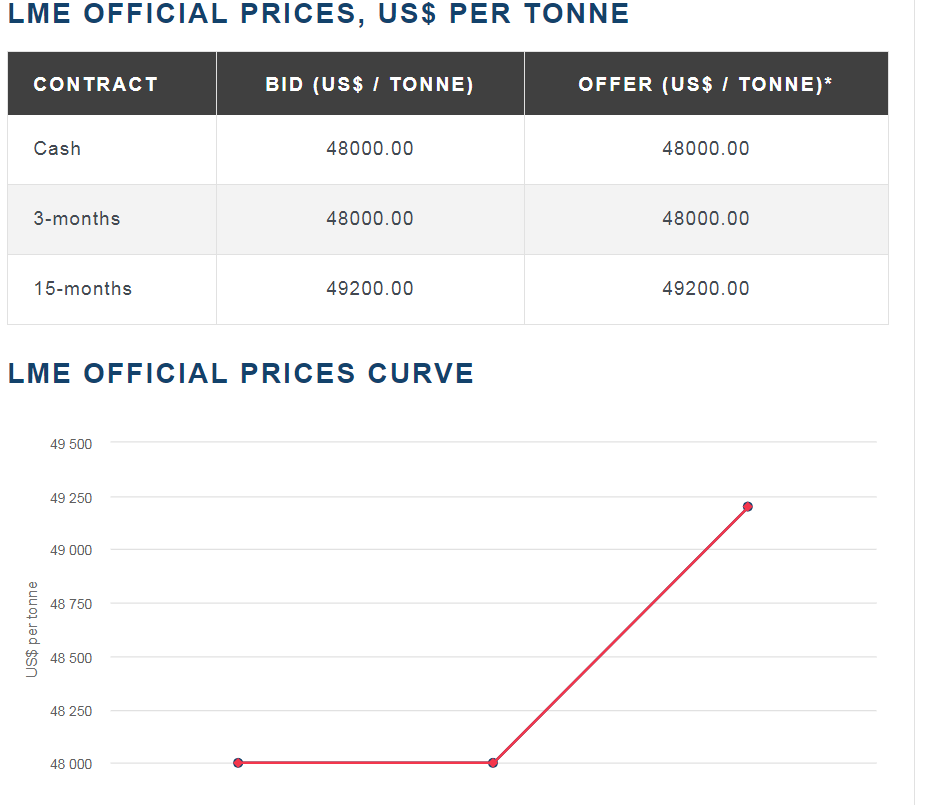The image size is (927, 805).
Task: Select the 15-months contract row label
Action: (x=83, y=289)
